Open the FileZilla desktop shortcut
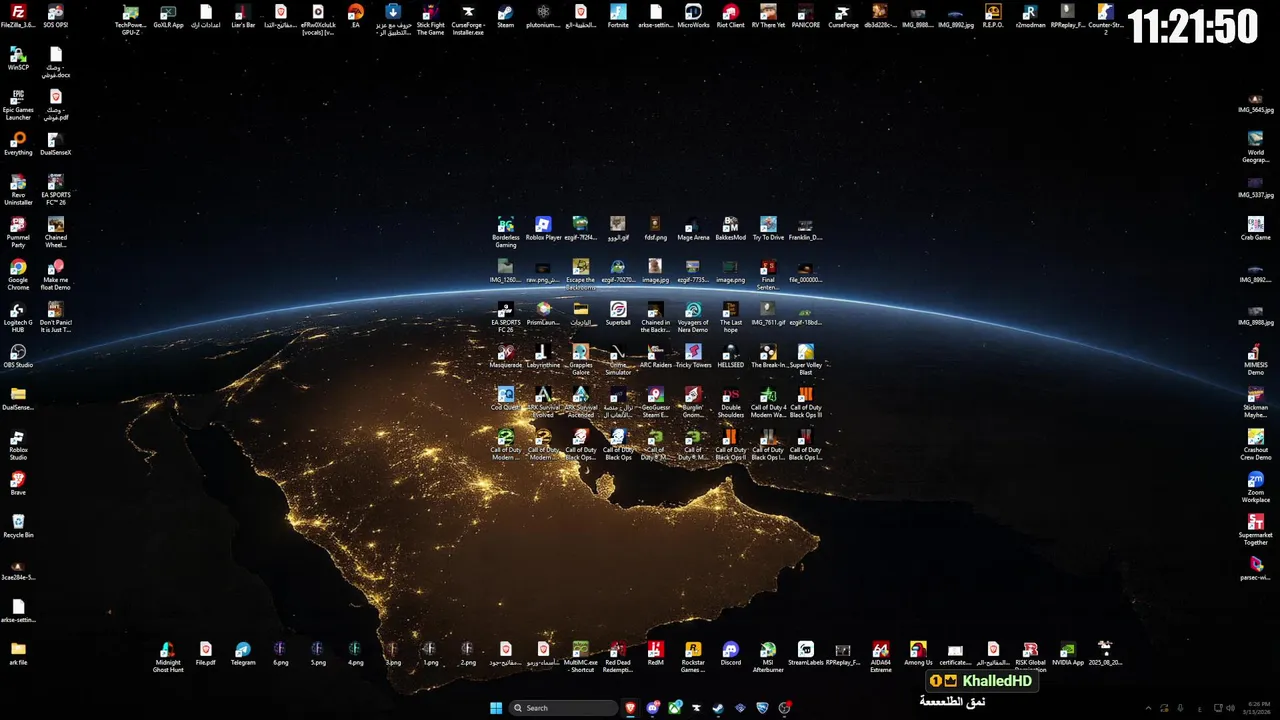This screenshot has height=720, width=1280. tap(18, 17)
